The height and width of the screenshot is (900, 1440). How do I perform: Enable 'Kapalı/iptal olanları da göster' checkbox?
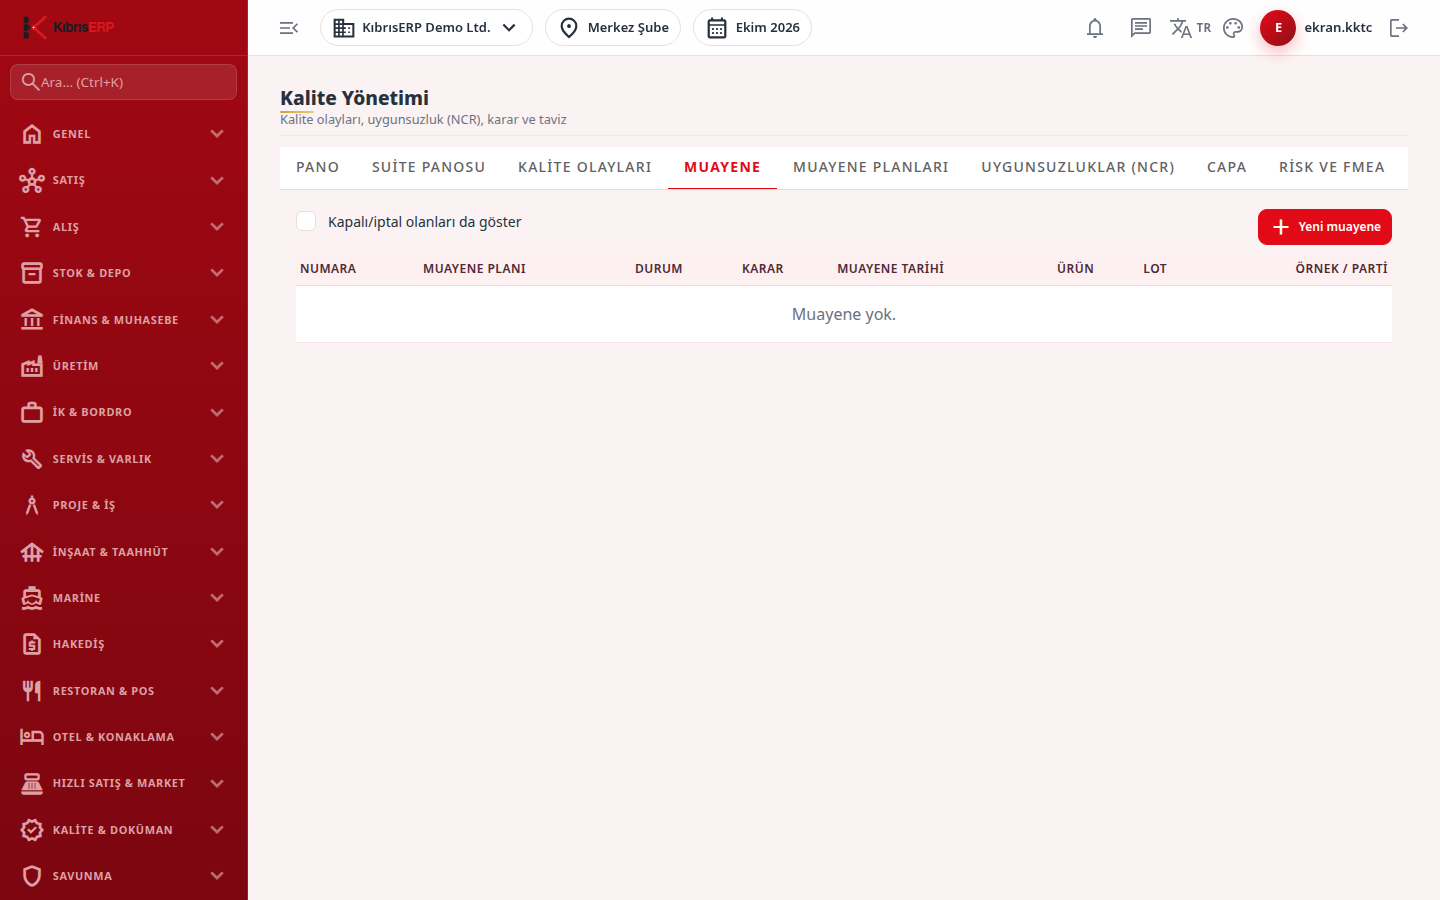306,221
